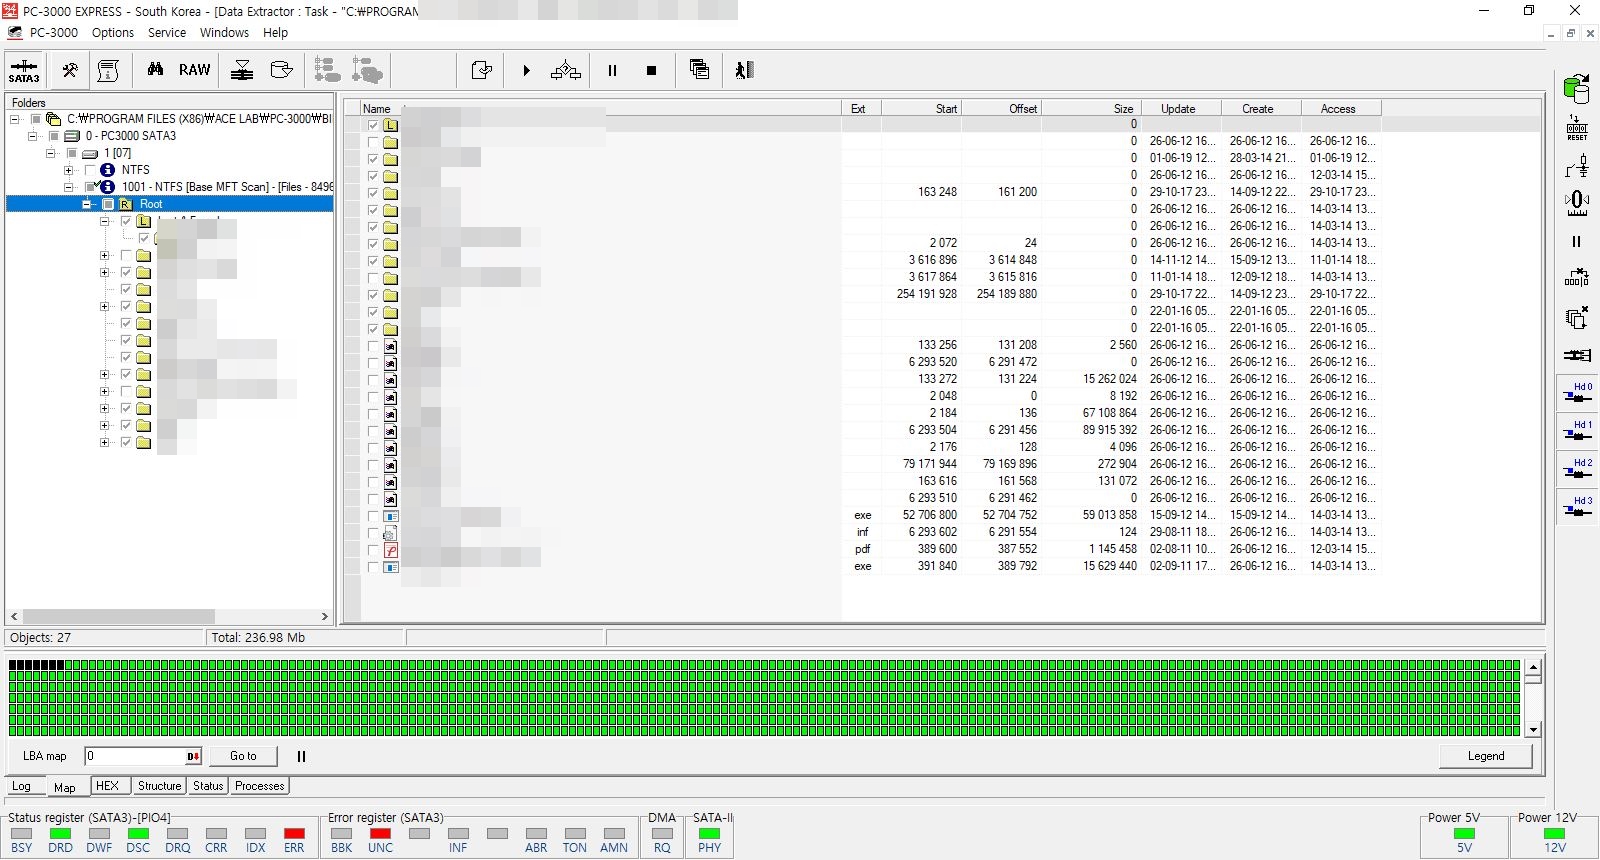Click the circuit switch icon in right sidebar
Screen dimensions: 1600x860
(x=1577, y=166)
